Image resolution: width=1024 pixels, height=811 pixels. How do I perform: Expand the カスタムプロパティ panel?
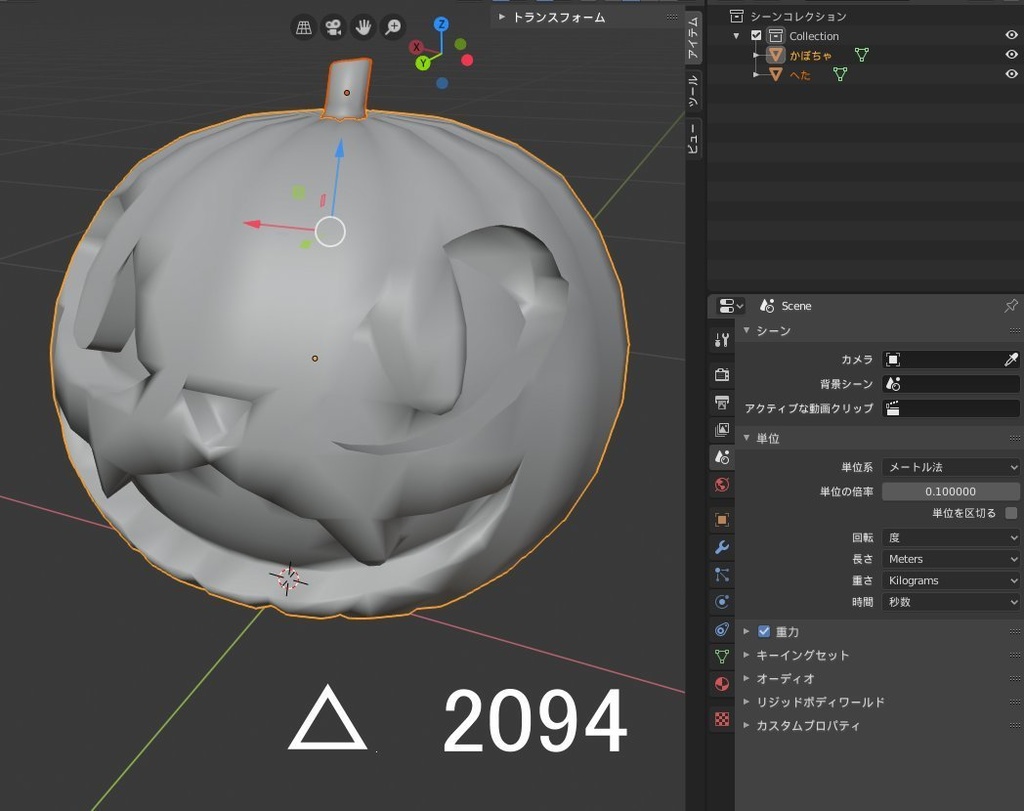click(746, 725)
